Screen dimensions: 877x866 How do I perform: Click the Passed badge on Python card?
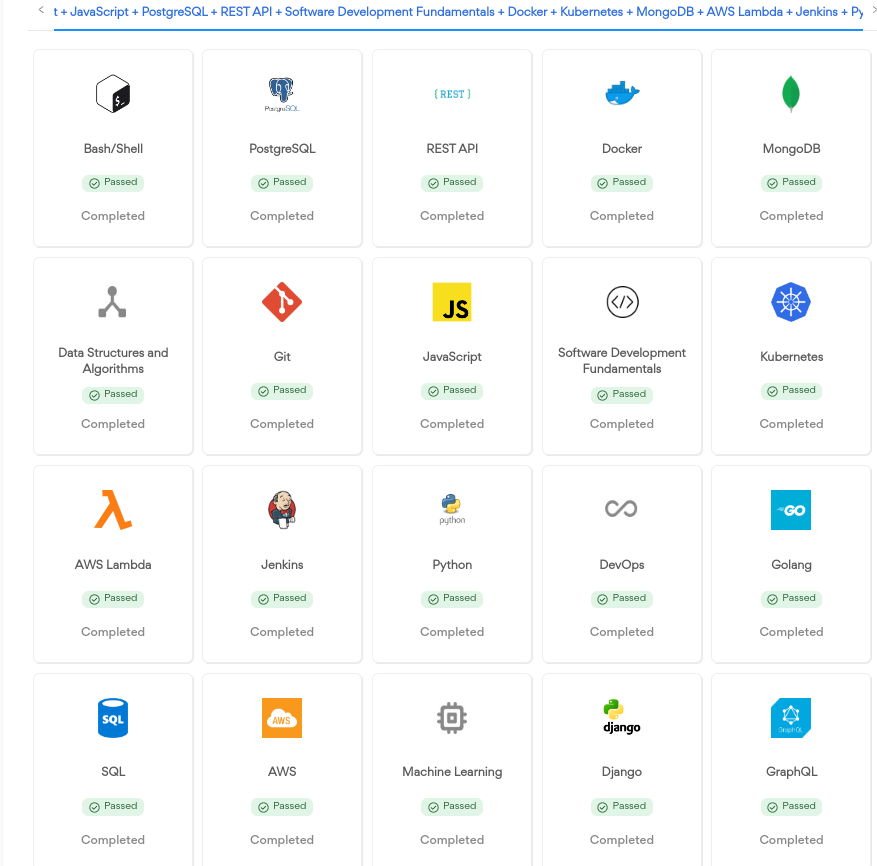pyautogui.click(x=452, y=599)
